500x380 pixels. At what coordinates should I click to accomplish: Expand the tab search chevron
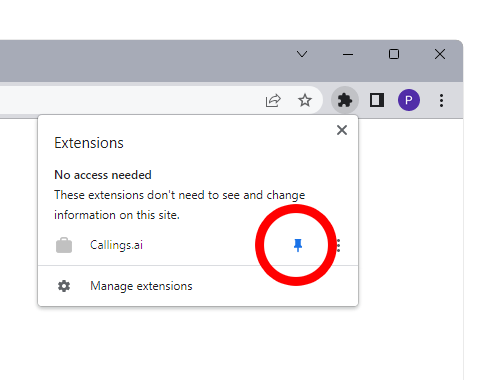(302, 54)
